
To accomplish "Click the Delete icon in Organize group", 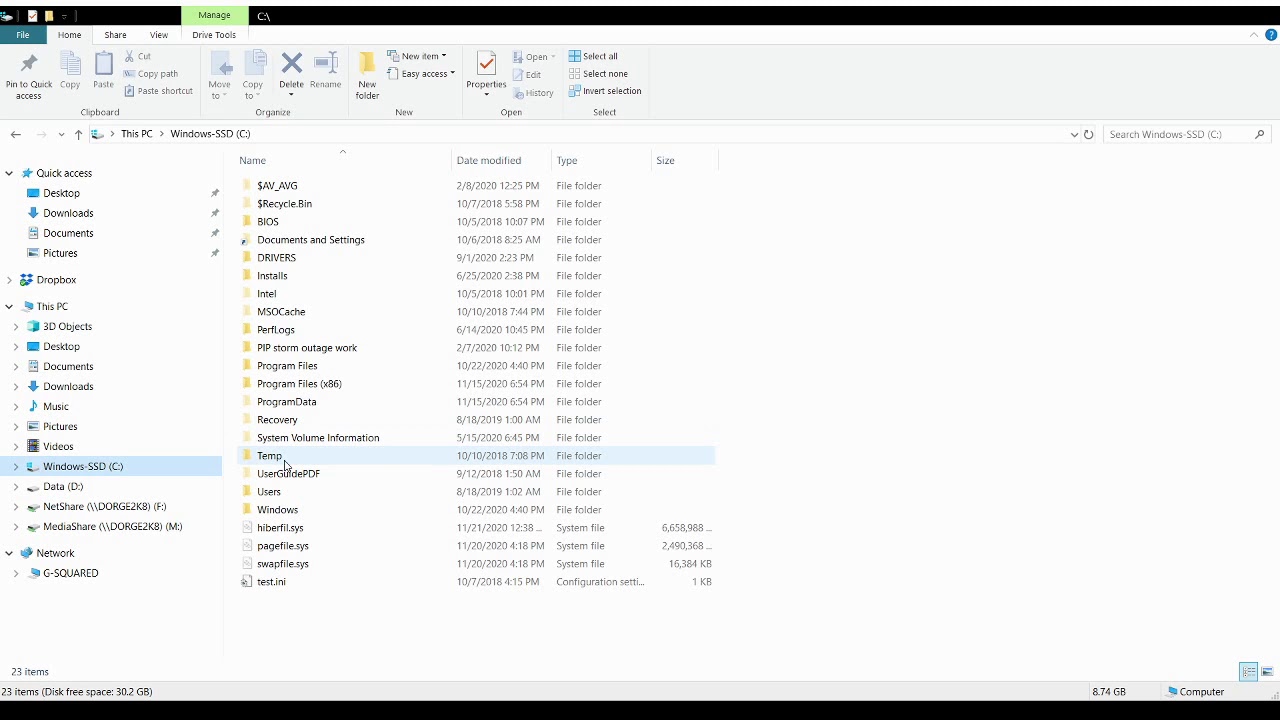I will click(x=292, y=65).
